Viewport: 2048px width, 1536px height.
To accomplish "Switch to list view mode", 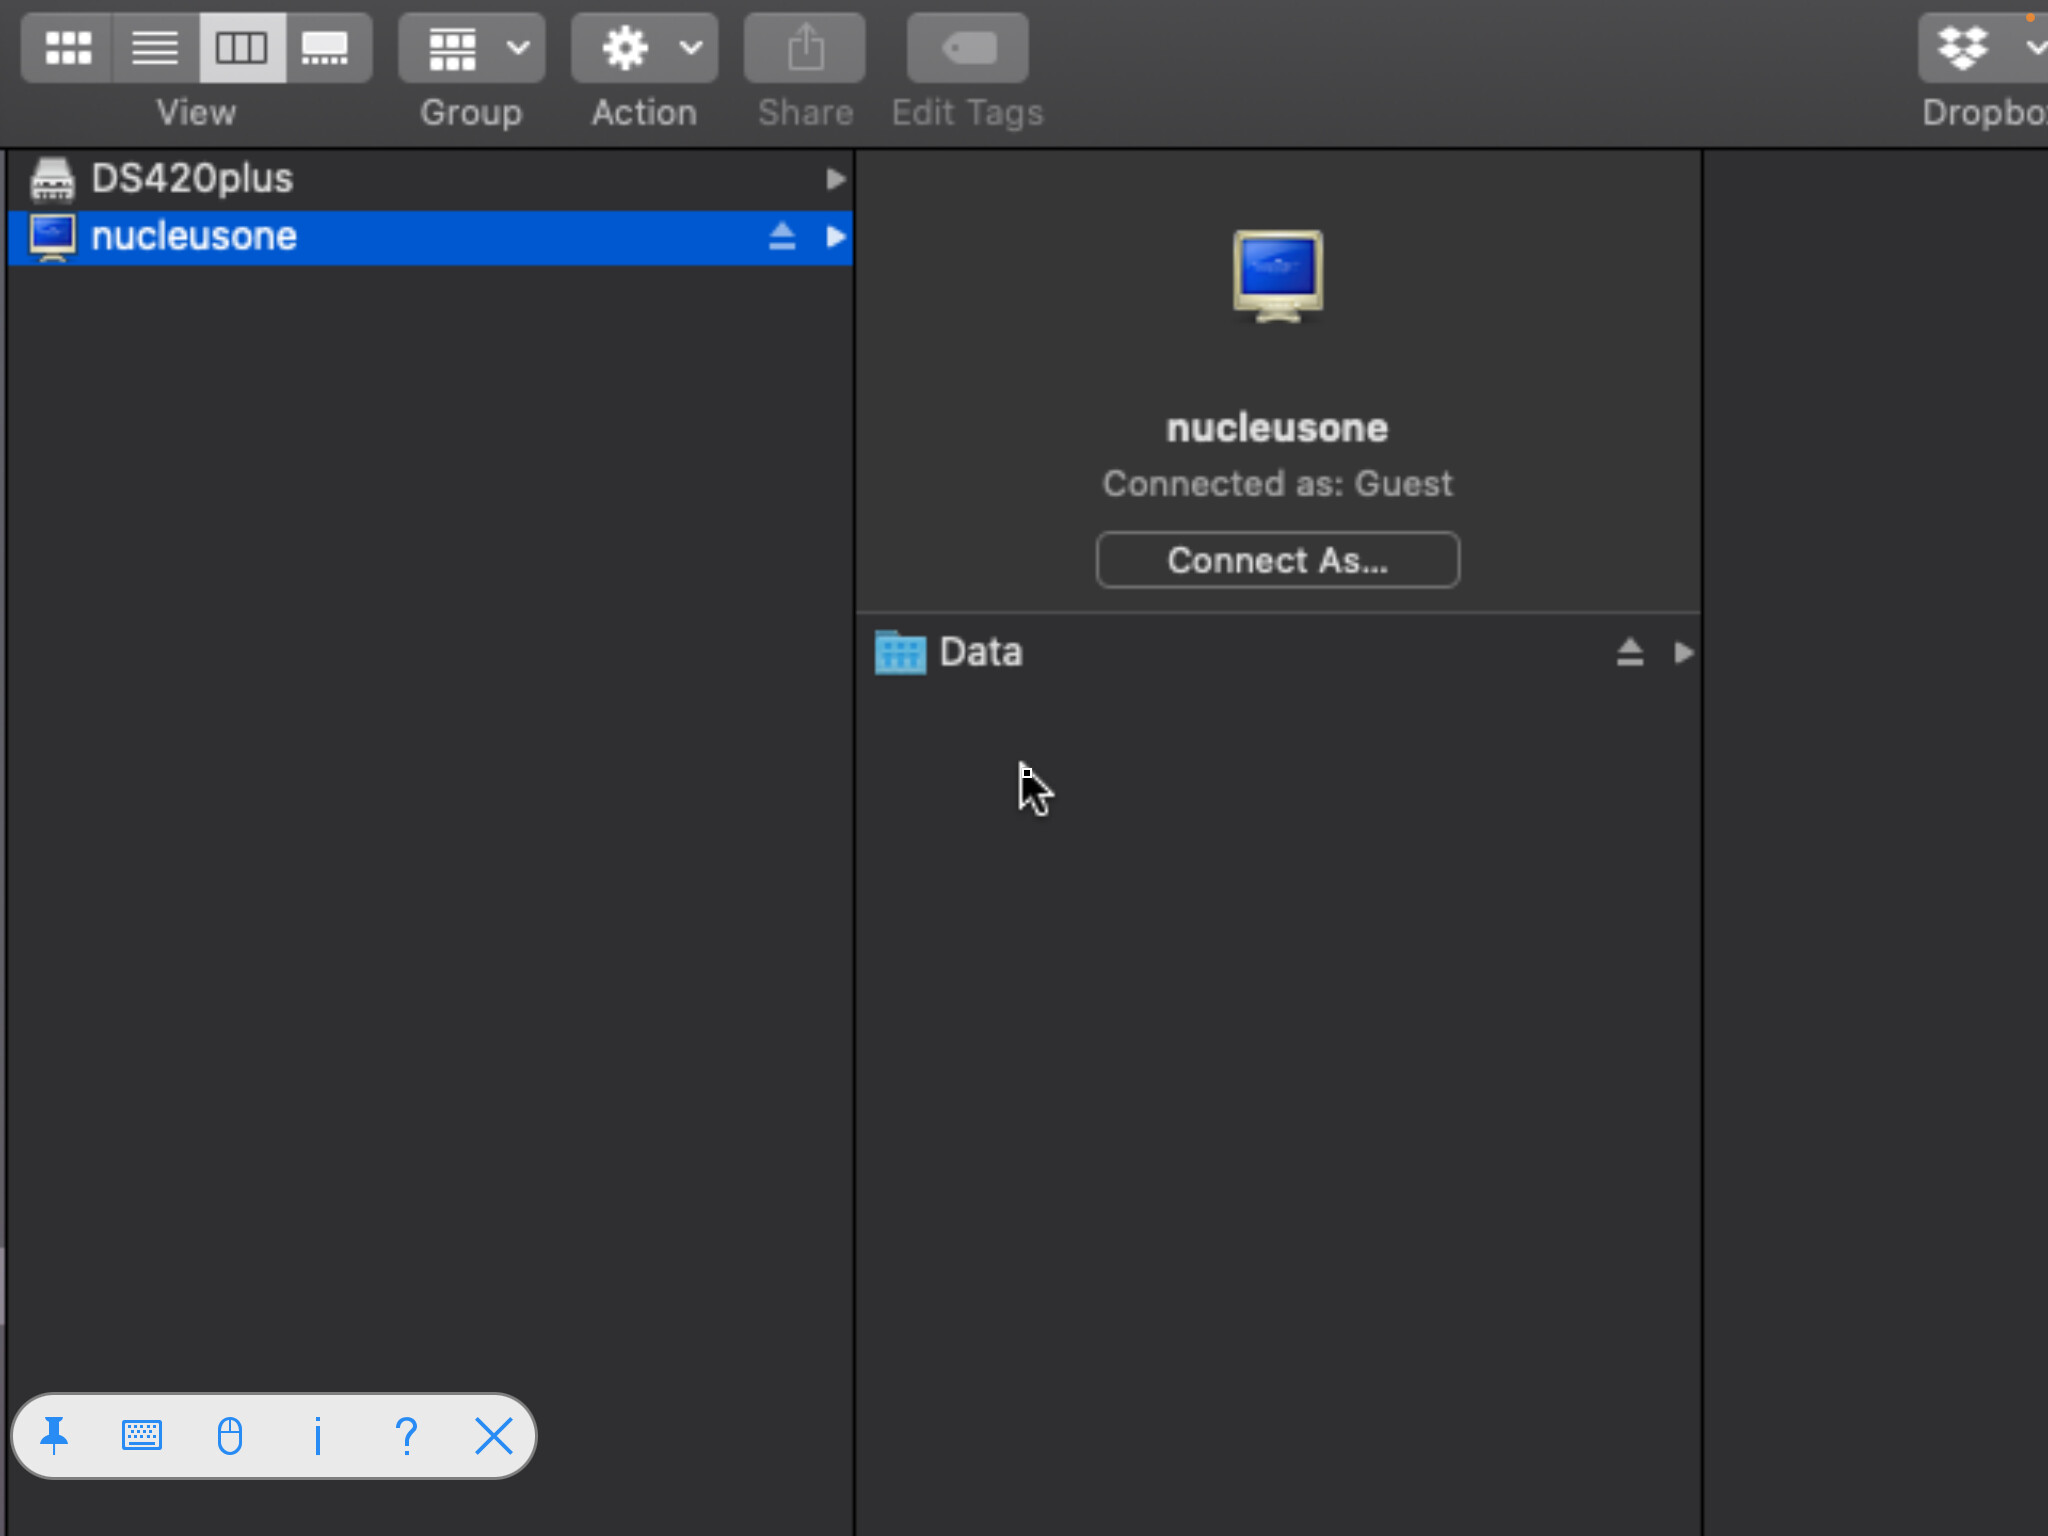I will (x=155, y=48).
